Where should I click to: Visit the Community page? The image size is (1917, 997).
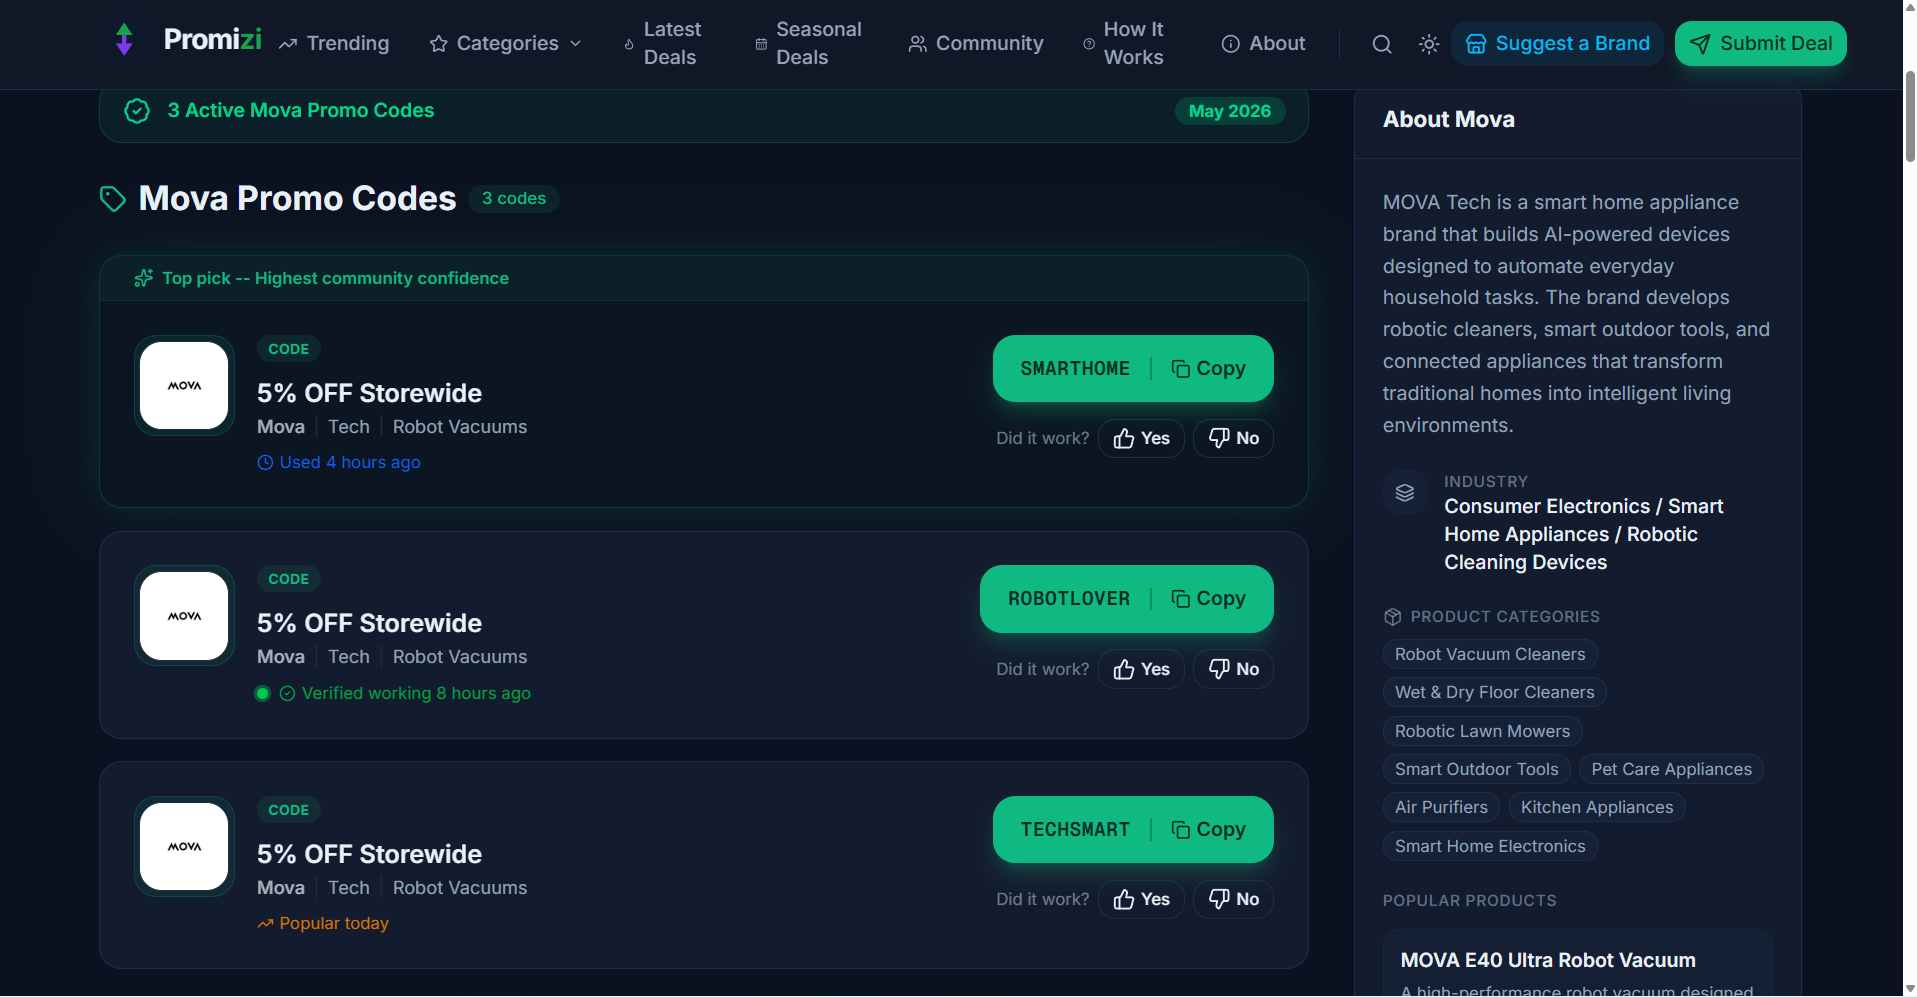tap(976, 43)
